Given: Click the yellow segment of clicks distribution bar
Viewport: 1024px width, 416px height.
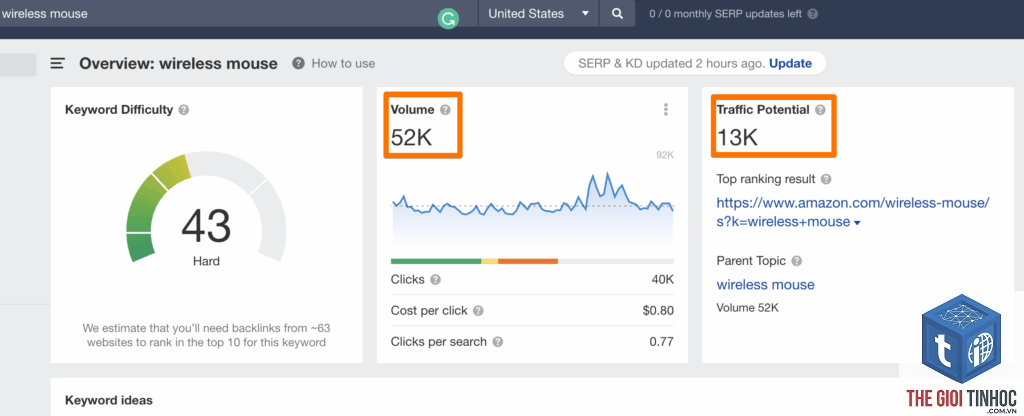Looking at the screenshot, I should (490, 261).
